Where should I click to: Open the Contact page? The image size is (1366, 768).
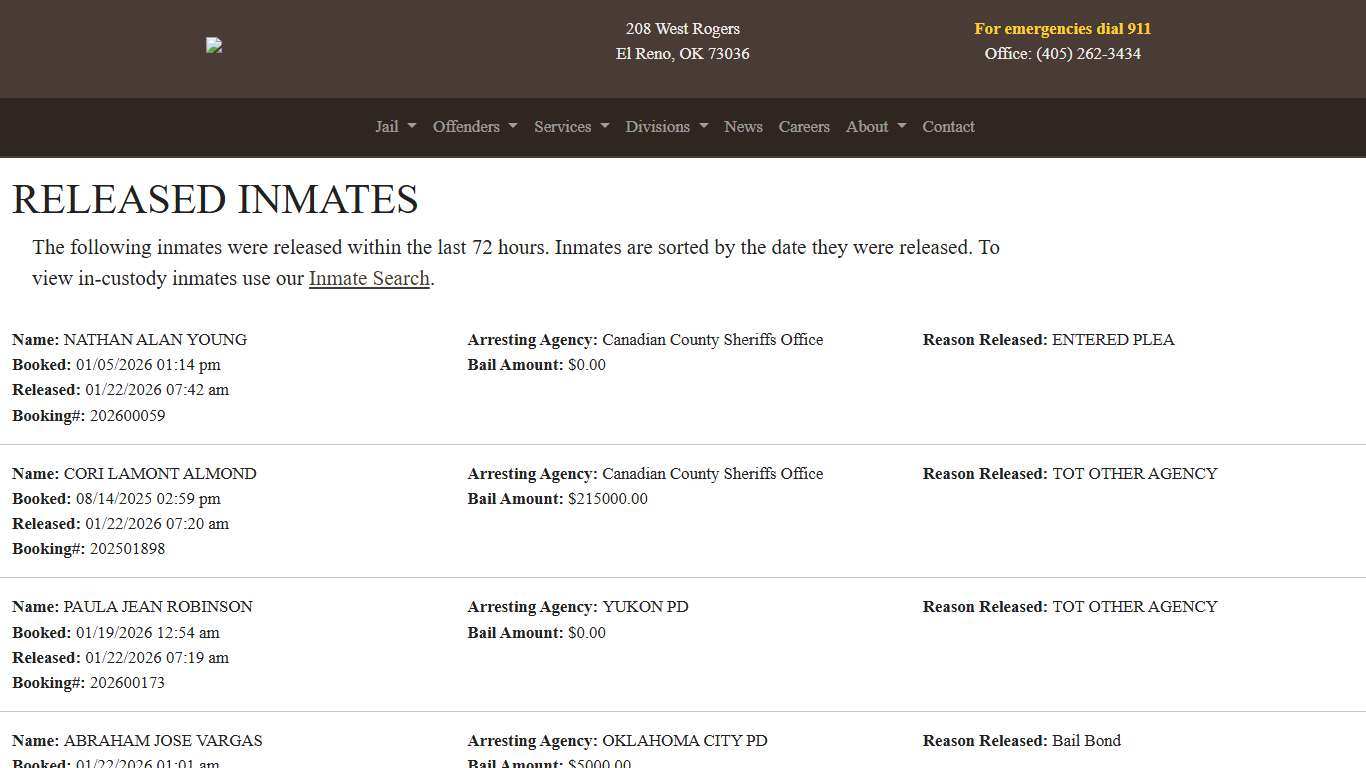[x=947, y=127]
